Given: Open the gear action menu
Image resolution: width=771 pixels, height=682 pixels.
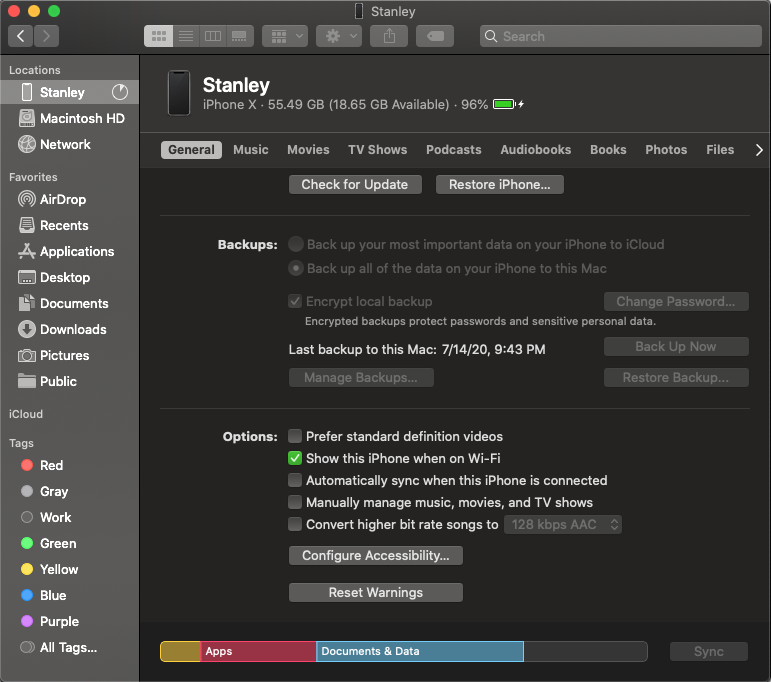Looking at the screenshot, I should pos(339,36).
